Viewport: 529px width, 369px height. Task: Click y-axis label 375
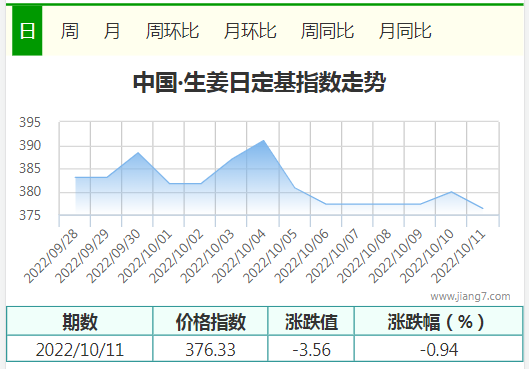pyautogui.click(x=30, y=215)
